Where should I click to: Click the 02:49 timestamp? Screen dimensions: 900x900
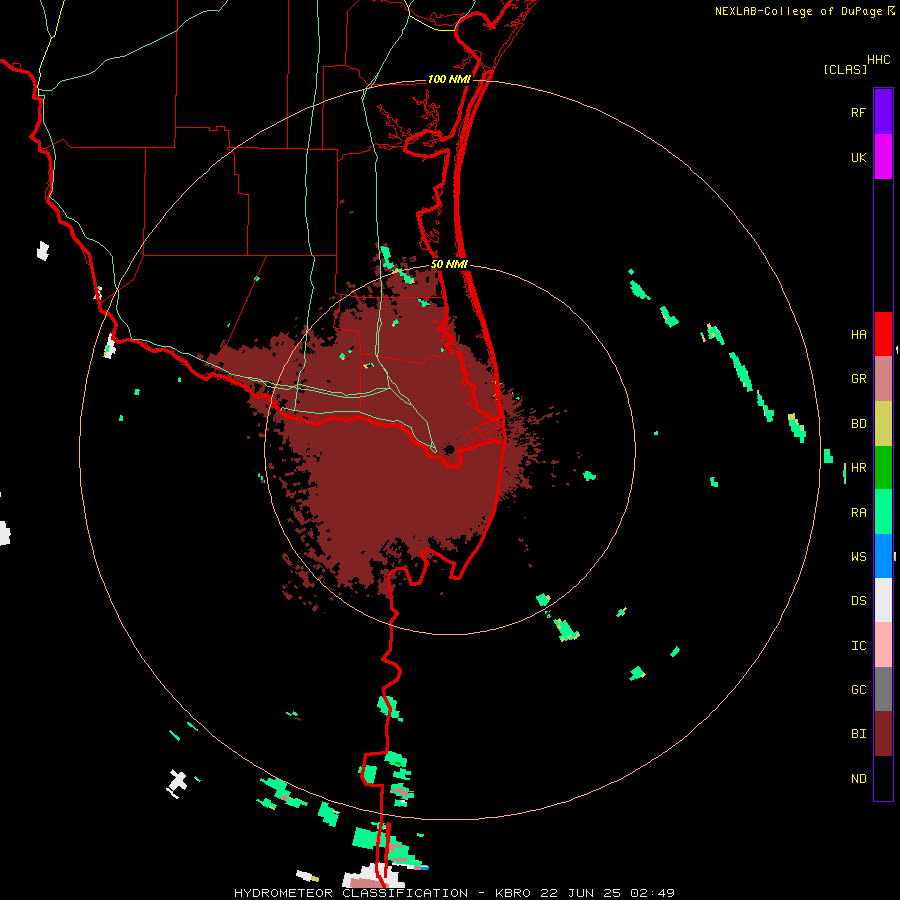point(652,893)
